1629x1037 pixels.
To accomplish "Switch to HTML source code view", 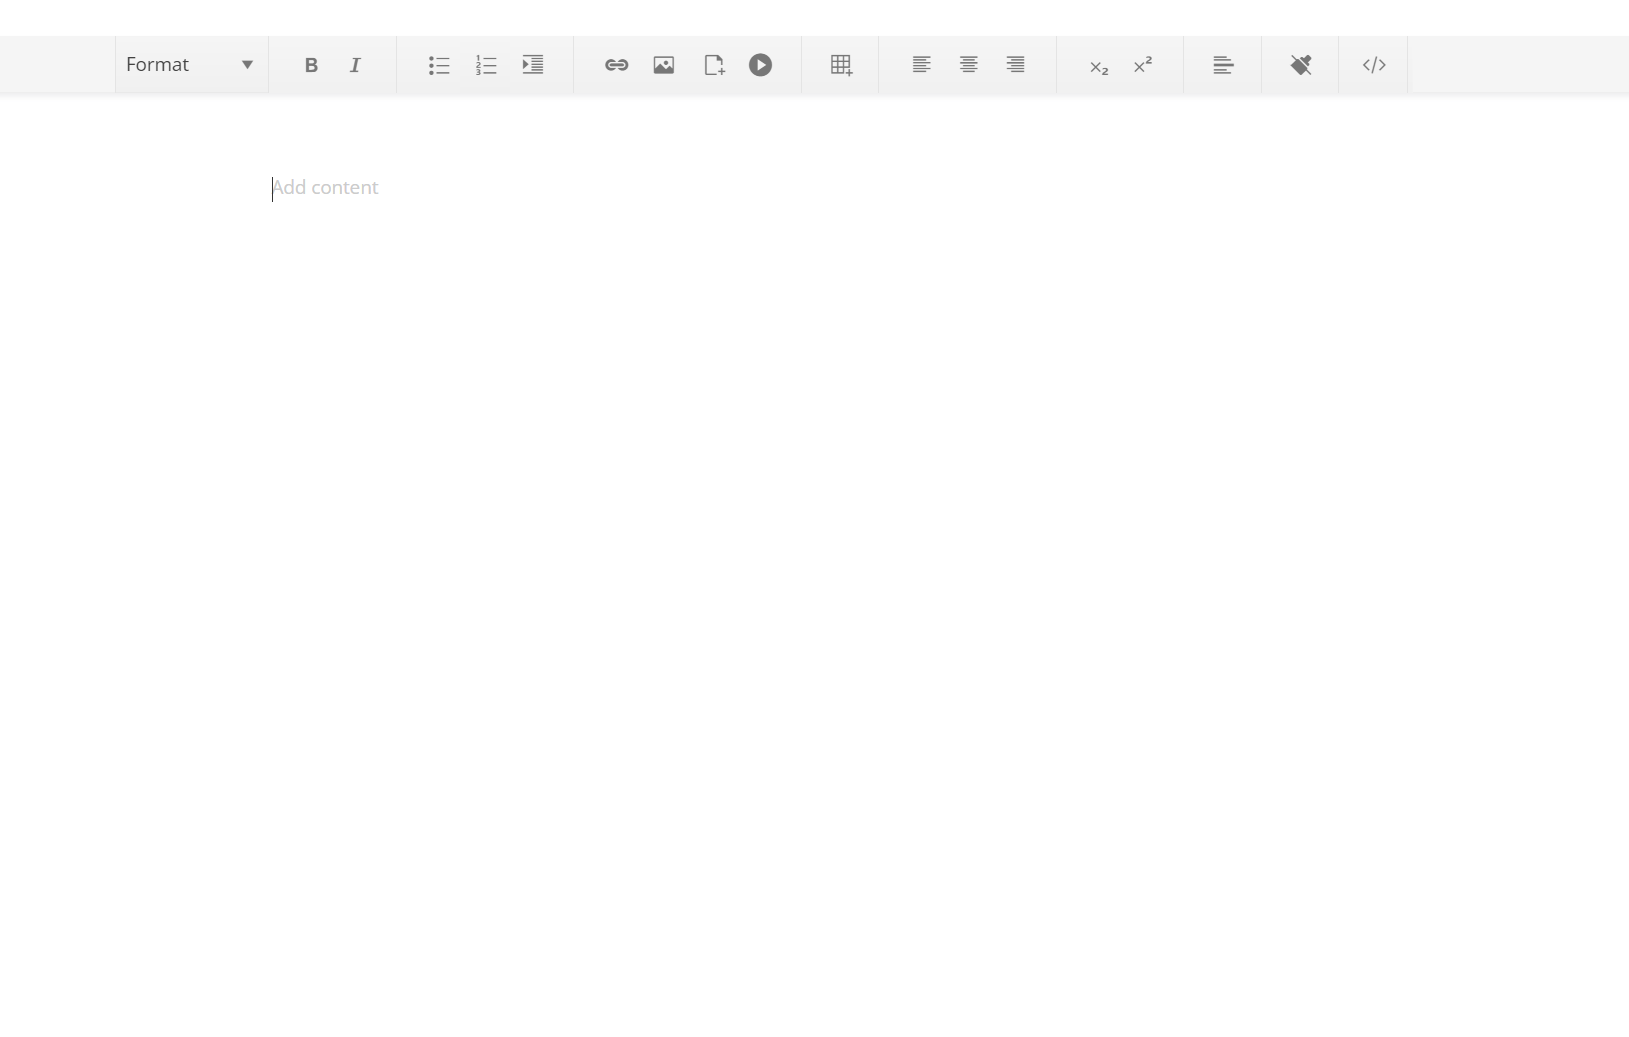I will pyautogui.click(x=1374, y=65).
